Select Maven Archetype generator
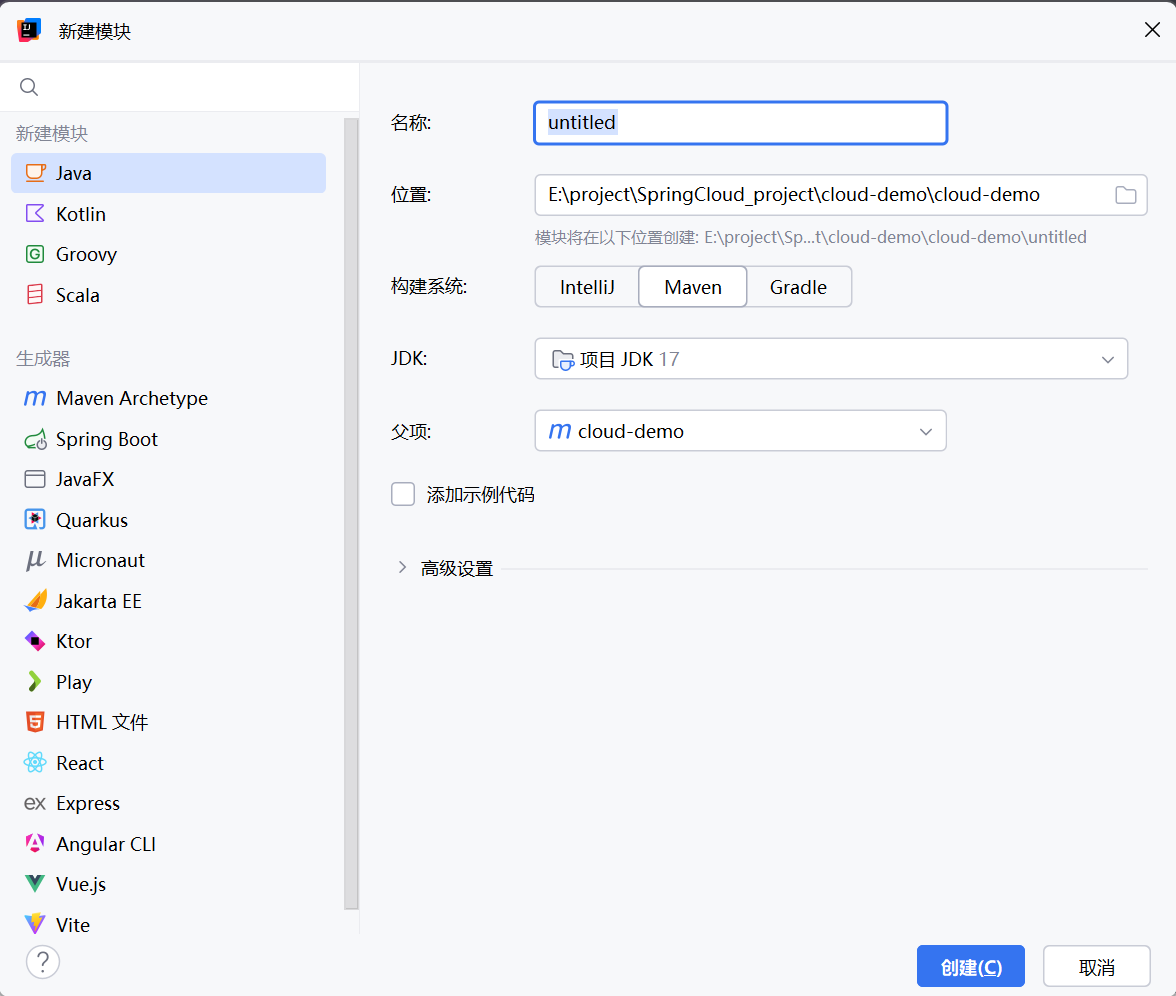This screenshot has height=996, width=1176. (x=131, y=398)
